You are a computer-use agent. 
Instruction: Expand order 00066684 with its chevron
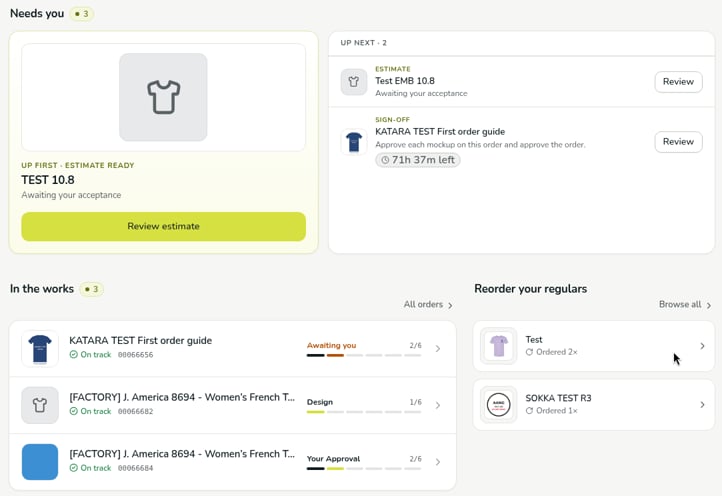click(437, 462)
